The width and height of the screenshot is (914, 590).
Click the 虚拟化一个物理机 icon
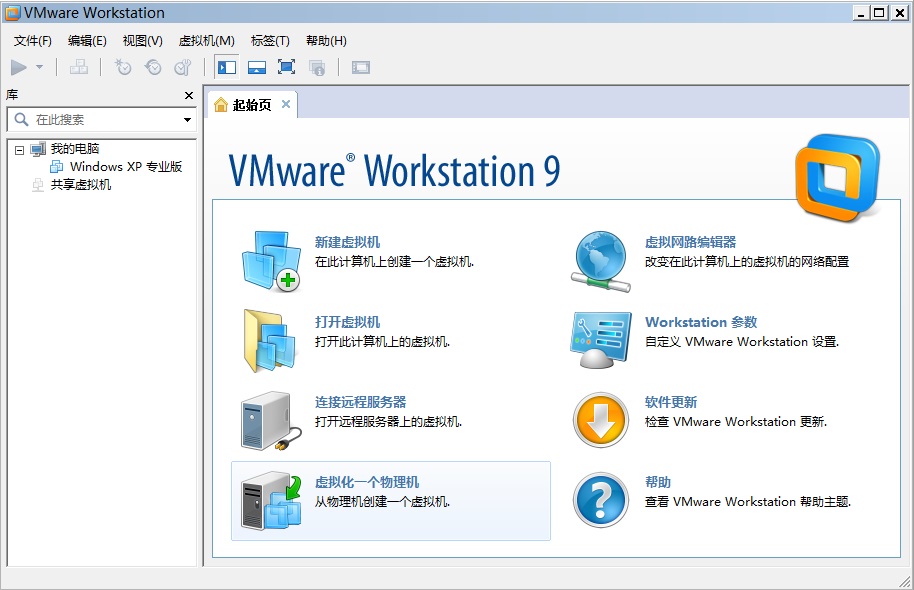271,500
